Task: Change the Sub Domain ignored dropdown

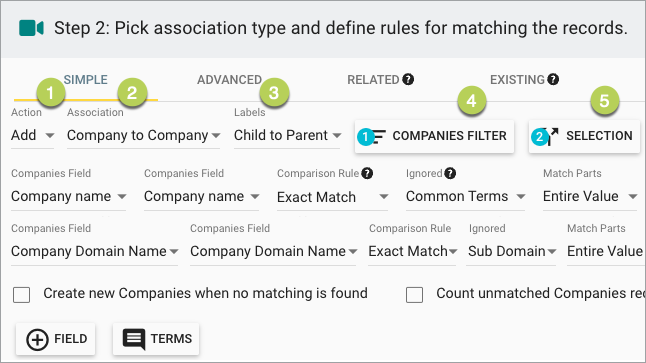Action: pyautogui.click(x=511, y=251)
